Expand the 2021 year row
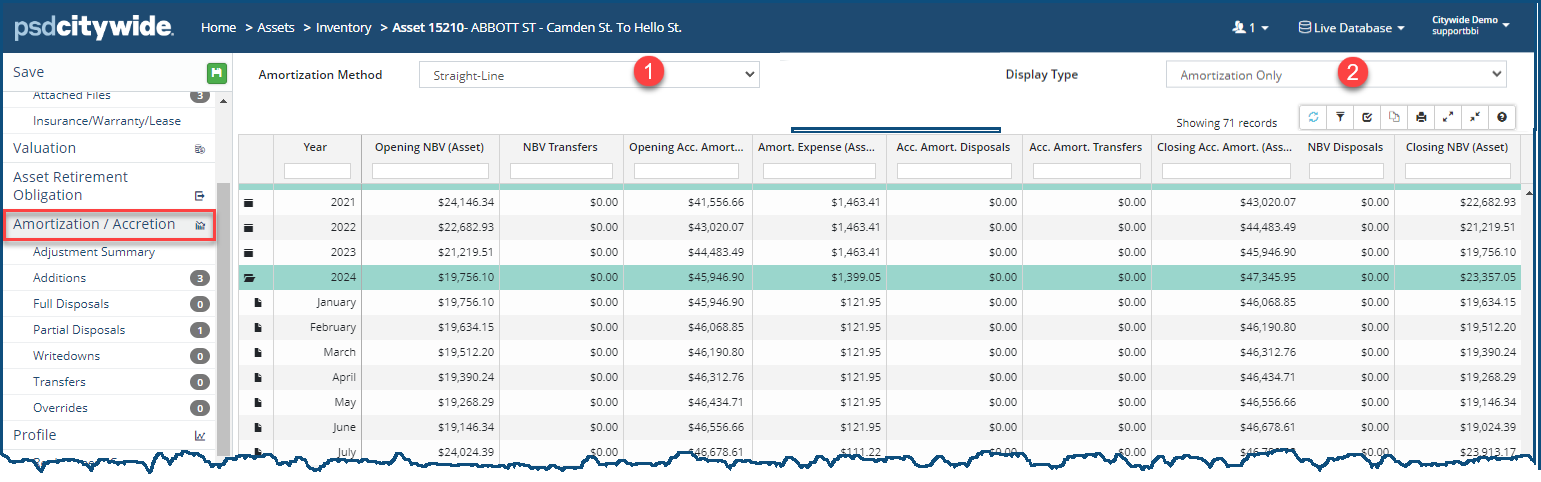This screenshot has width=1541, height=482. (x=249, y=203)
